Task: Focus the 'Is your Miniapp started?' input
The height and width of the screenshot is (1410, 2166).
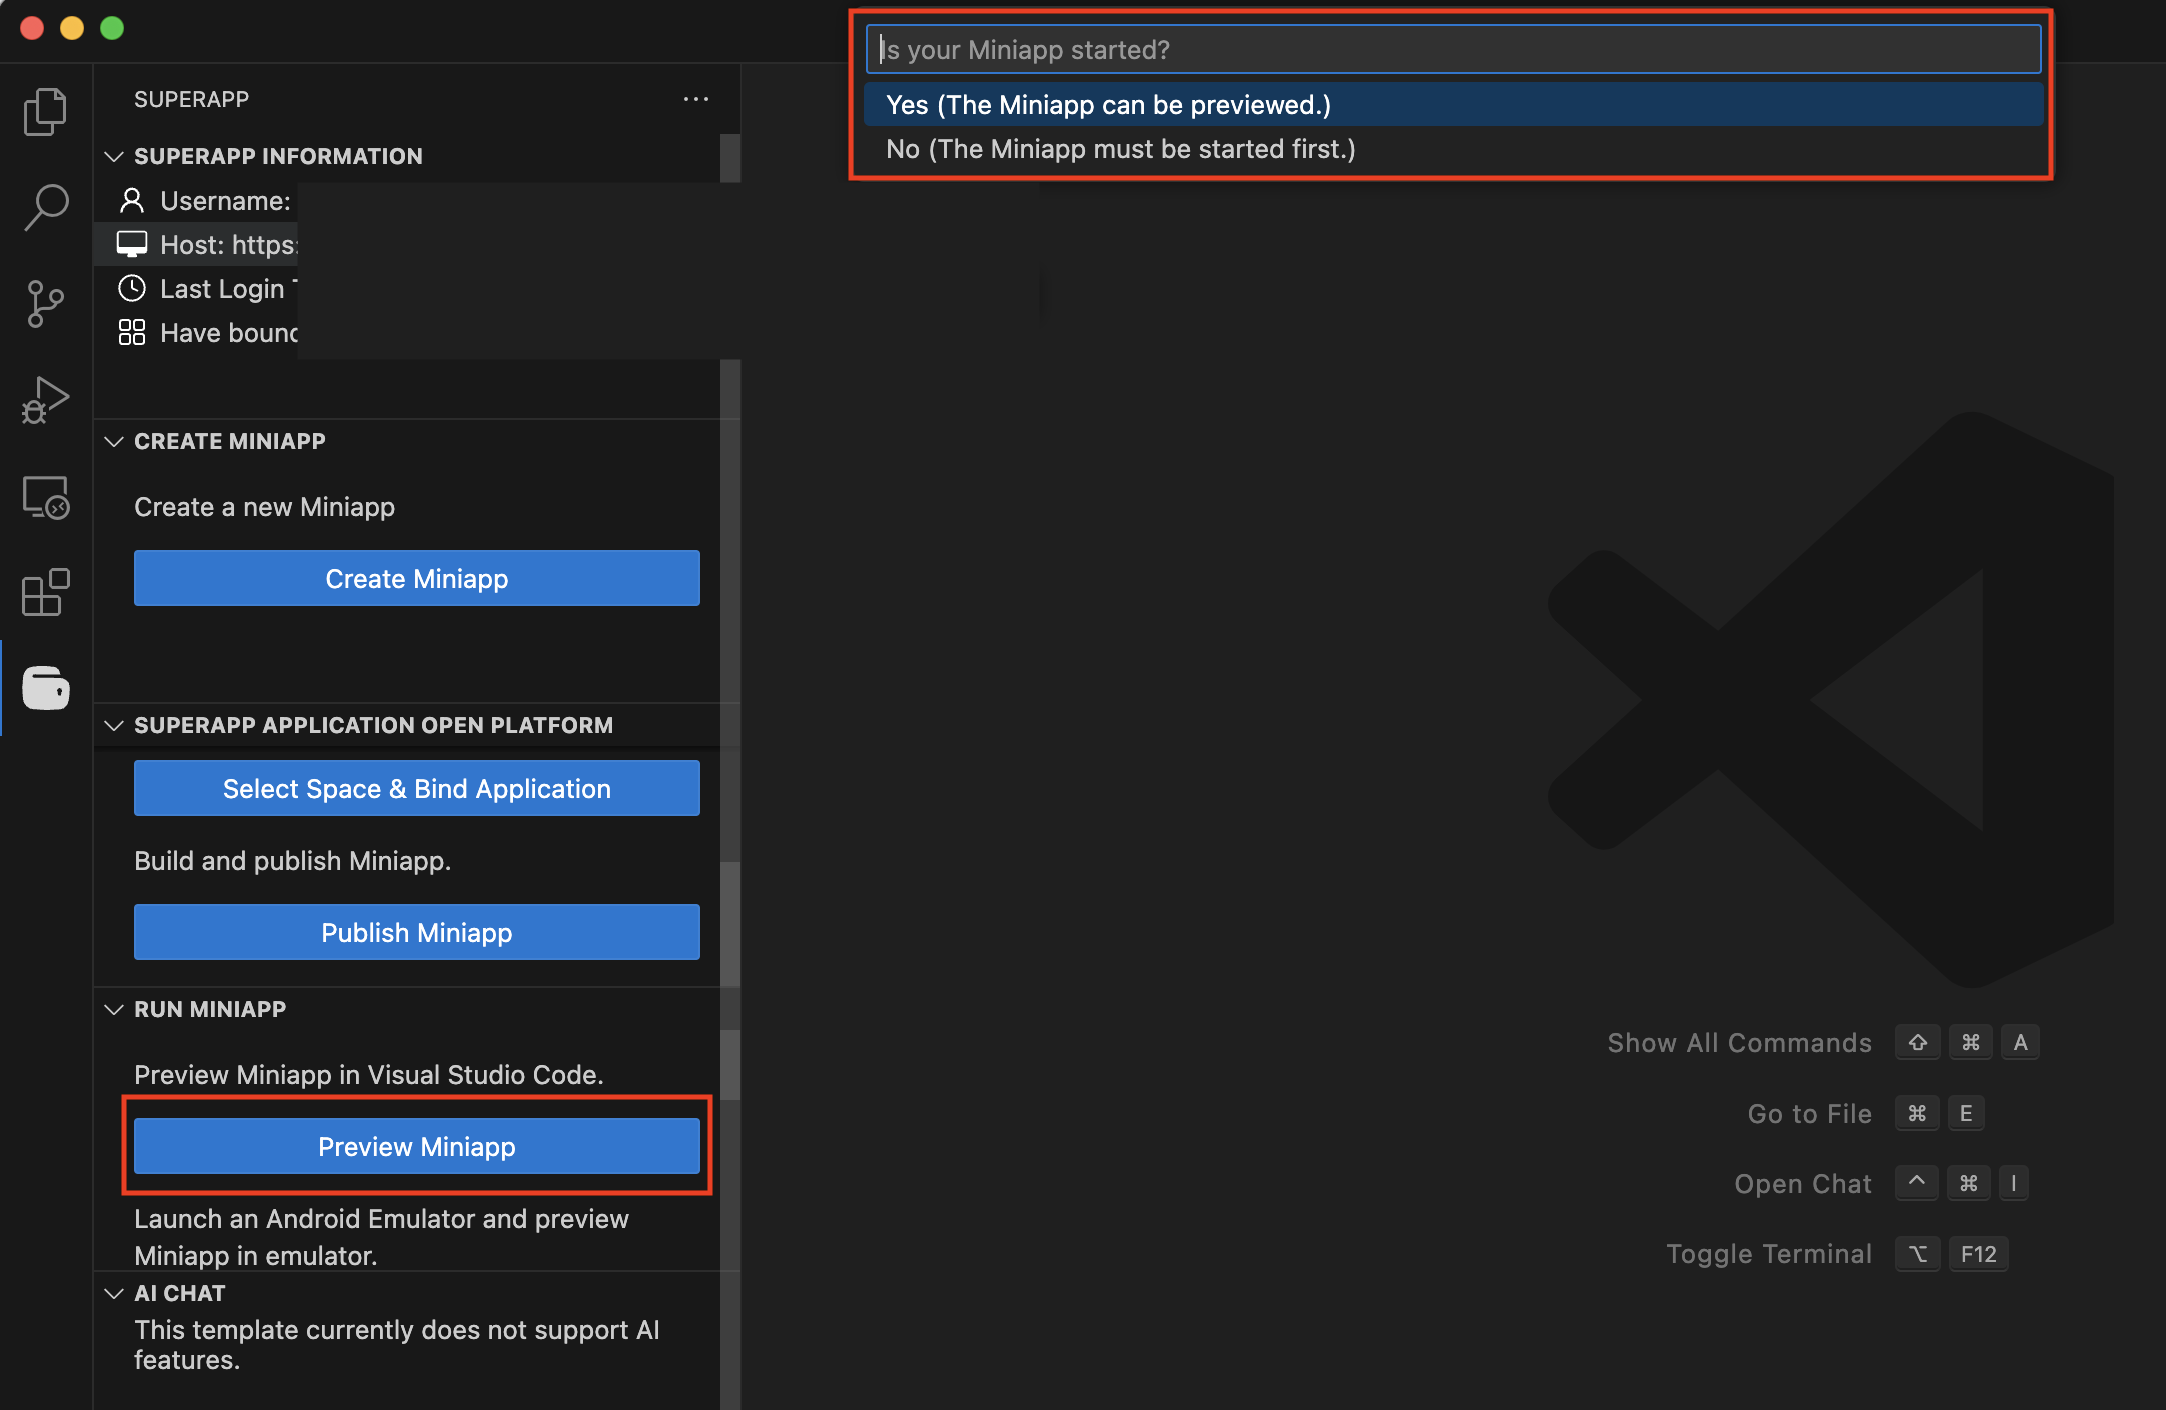Action: click(x=1452, y=49)
